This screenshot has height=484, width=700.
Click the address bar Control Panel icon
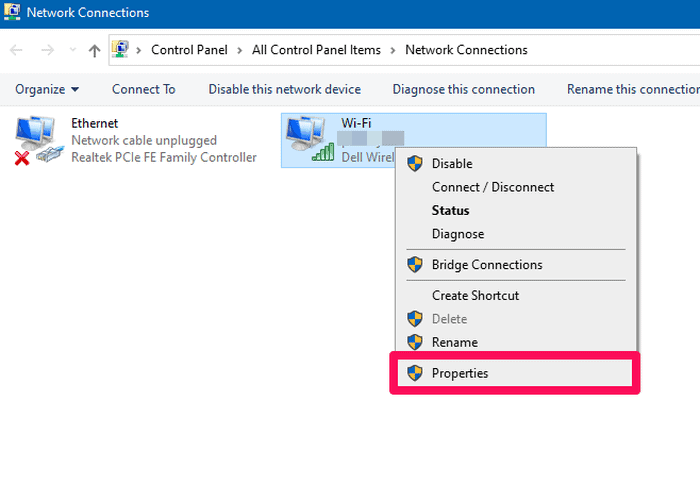coord(122,50)
